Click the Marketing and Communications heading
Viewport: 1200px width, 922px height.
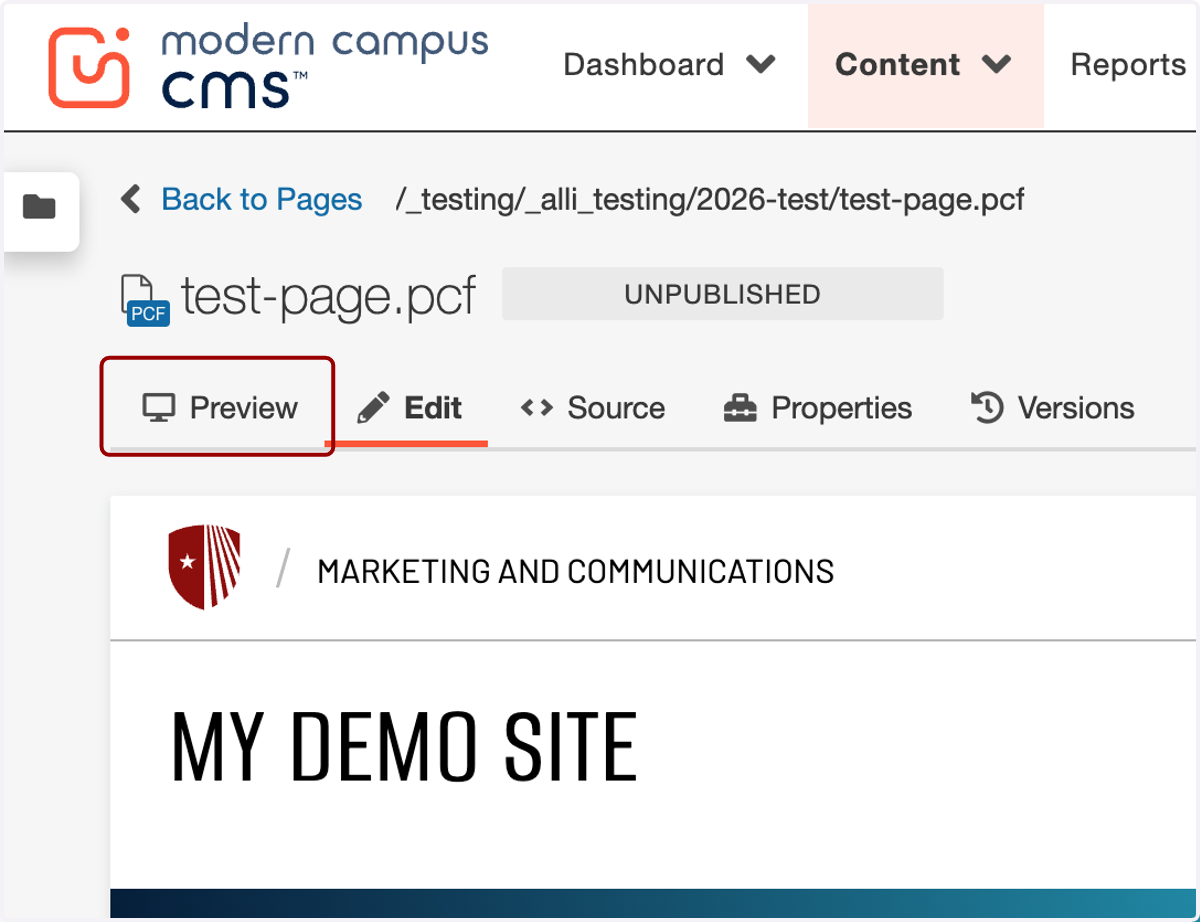coord(575,571)
